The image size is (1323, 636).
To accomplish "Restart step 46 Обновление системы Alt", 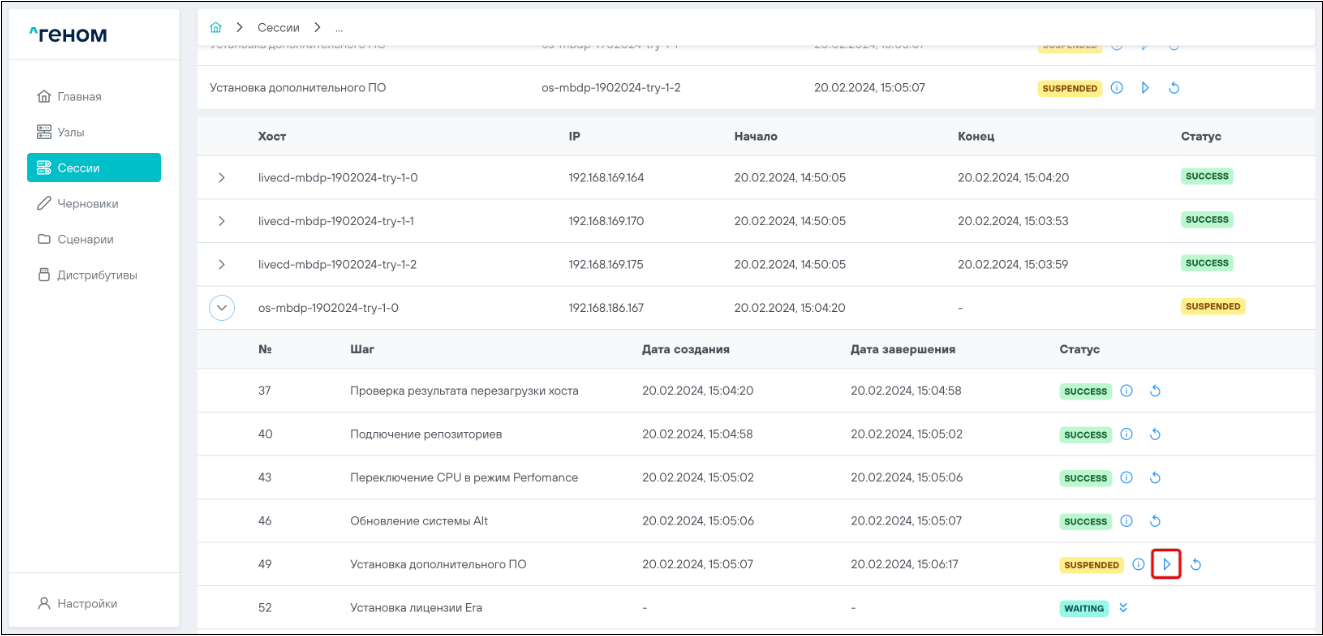I will 1155,521.
